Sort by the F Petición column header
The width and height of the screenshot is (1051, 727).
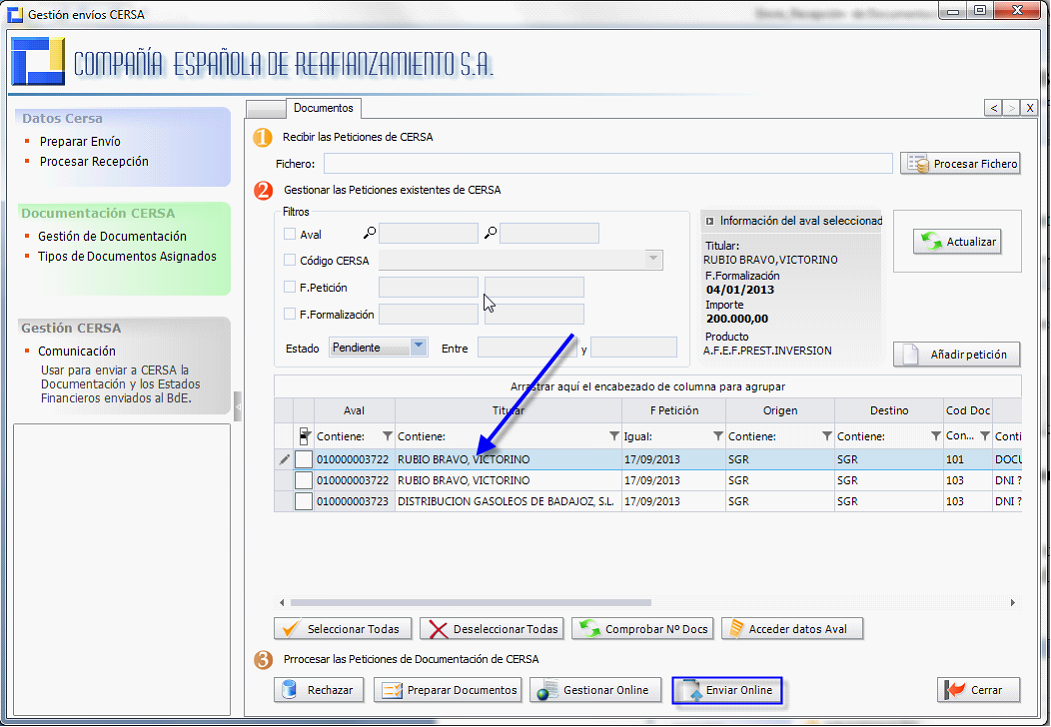[674, 411]
